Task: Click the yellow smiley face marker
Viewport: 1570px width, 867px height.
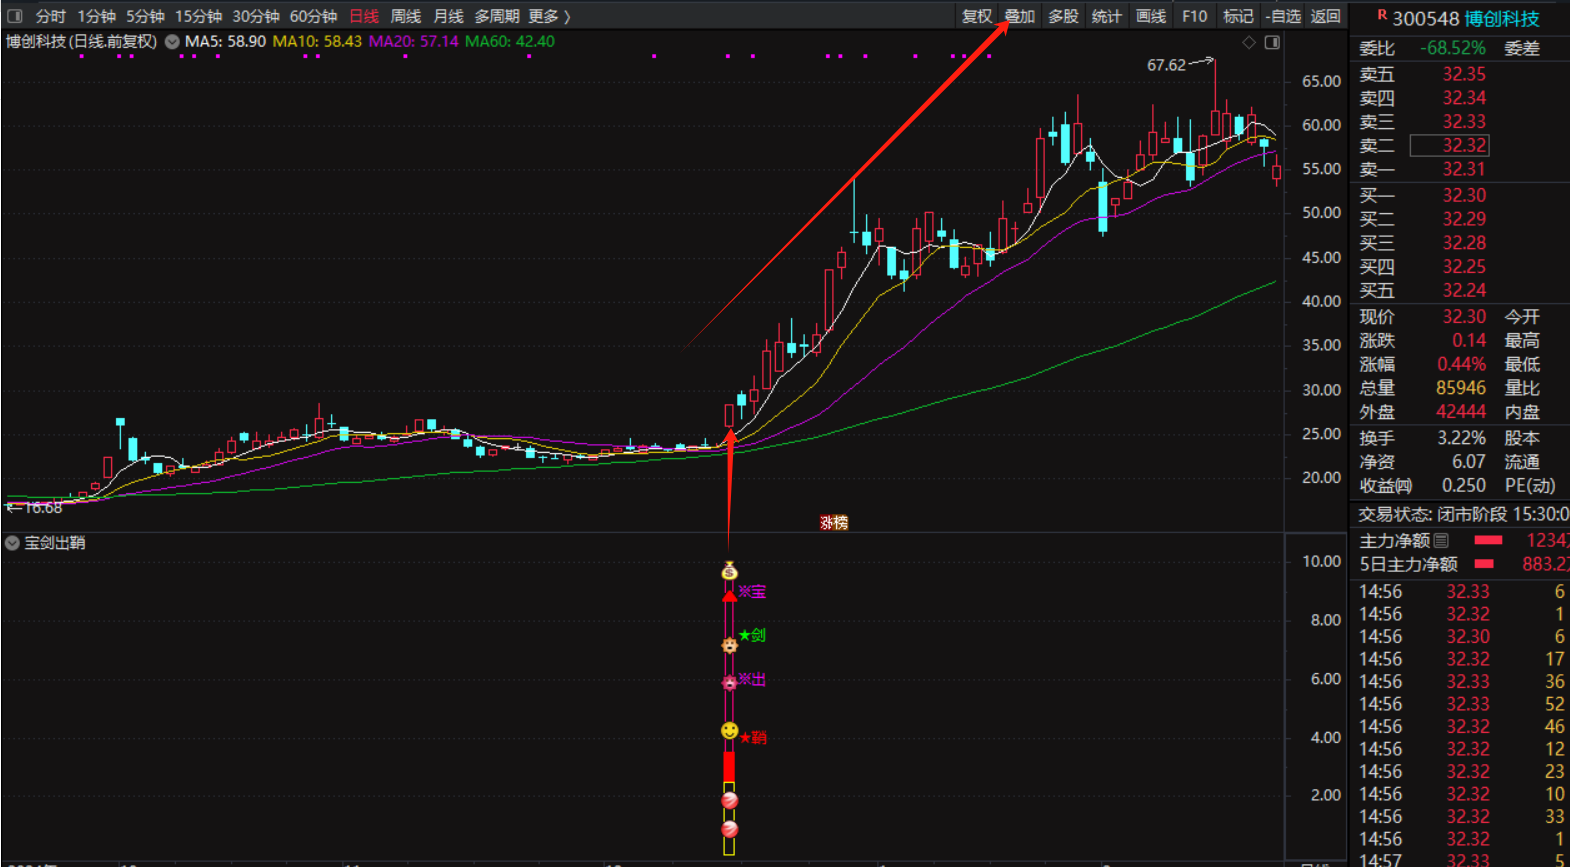Action: 730,731
